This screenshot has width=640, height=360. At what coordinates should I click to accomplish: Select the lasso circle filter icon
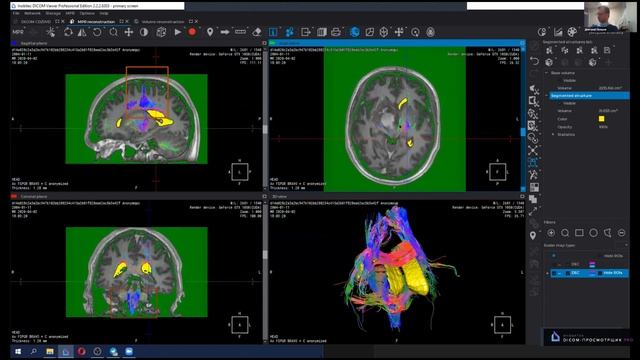tap(565, 233)
